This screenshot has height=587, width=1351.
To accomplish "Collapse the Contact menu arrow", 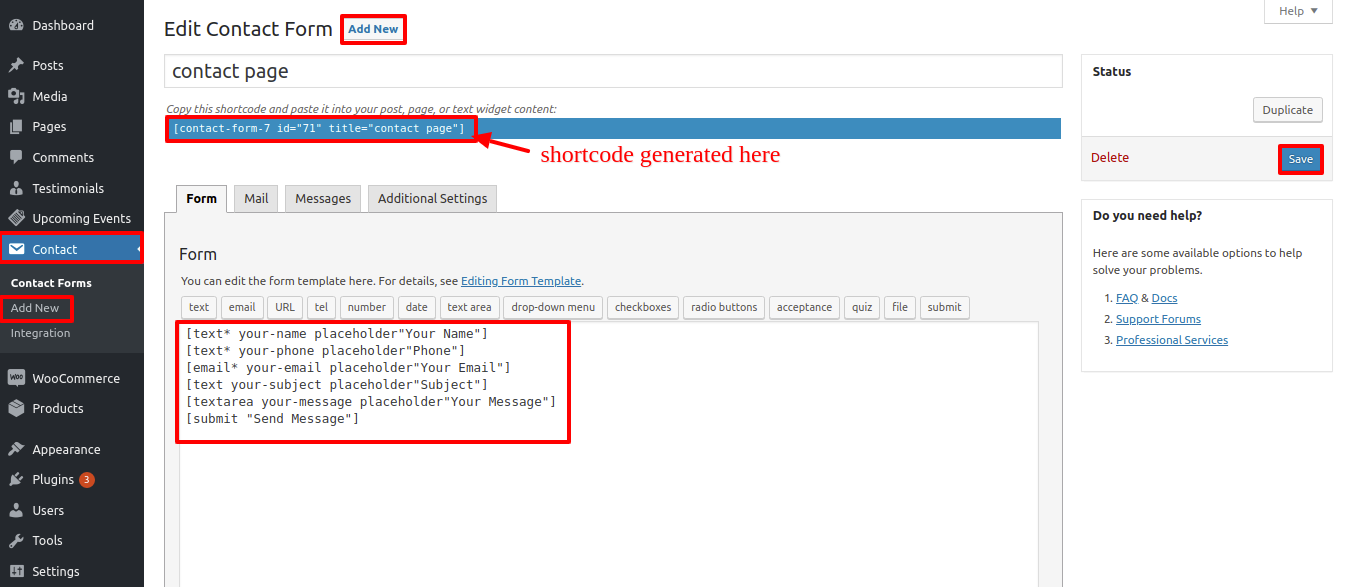I will (x=139, y=249).
